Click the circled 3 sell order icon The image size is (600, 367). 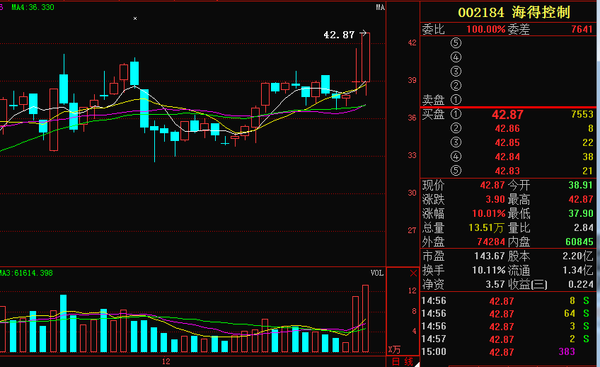tap(456, 71)
